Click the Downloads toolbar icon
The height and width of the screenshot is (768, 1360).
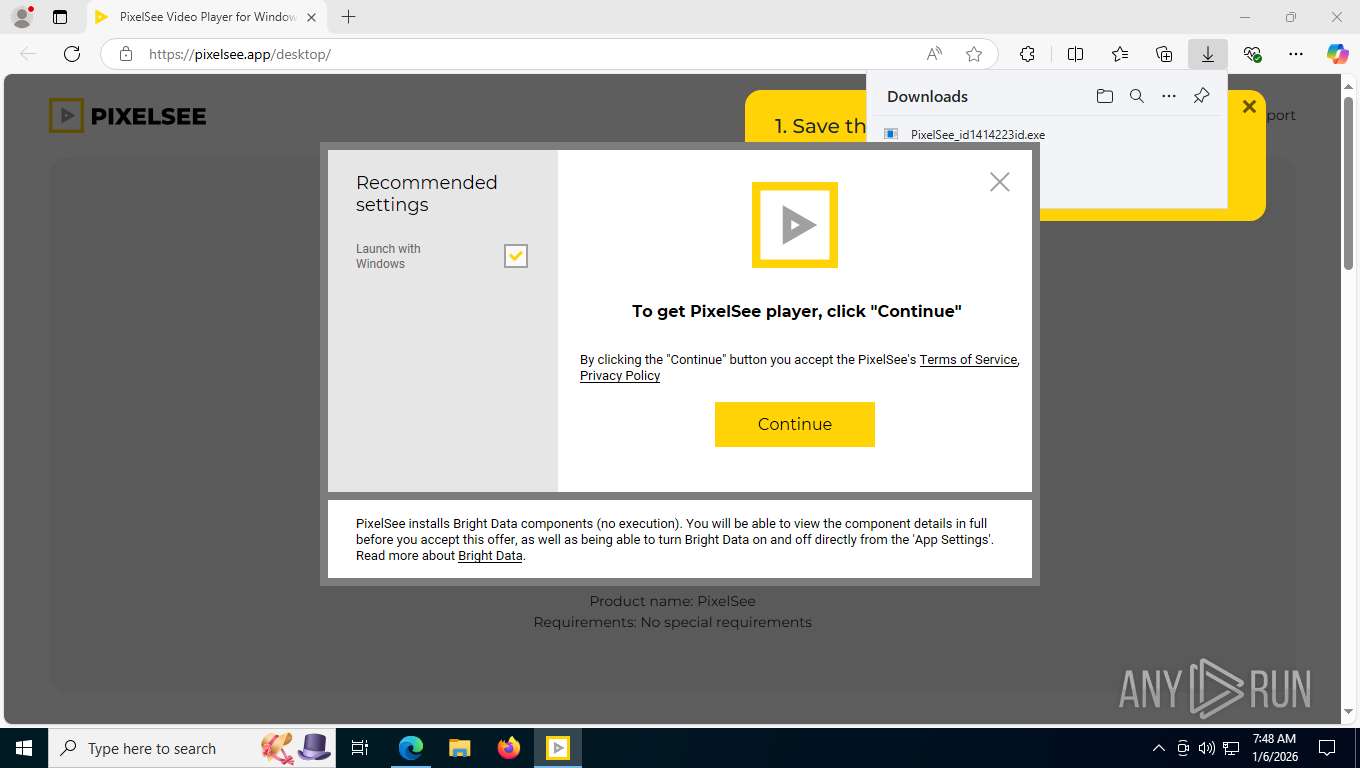[1208, 54]
